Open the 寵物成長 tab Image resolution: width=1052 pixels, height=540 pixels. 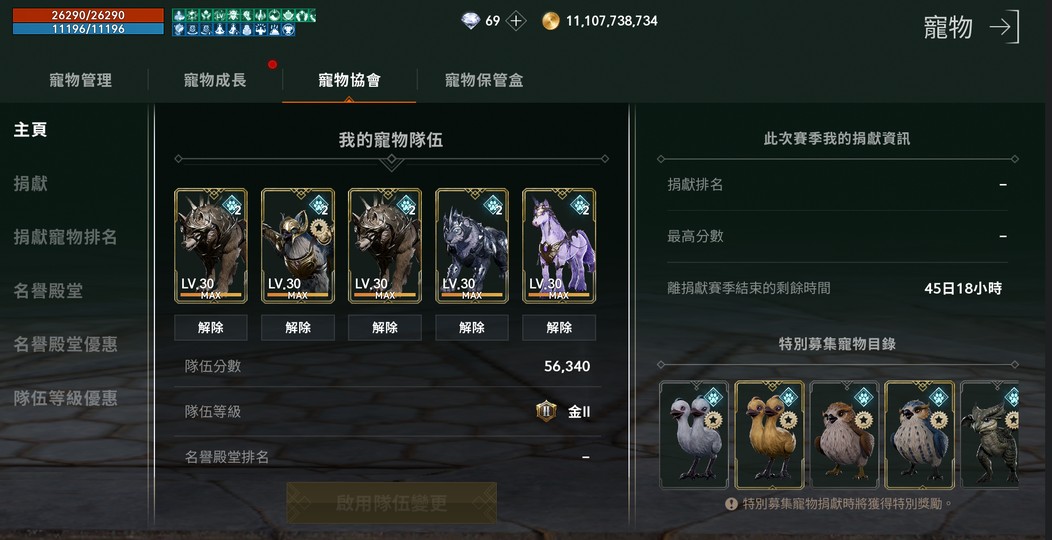coord(215,80)
